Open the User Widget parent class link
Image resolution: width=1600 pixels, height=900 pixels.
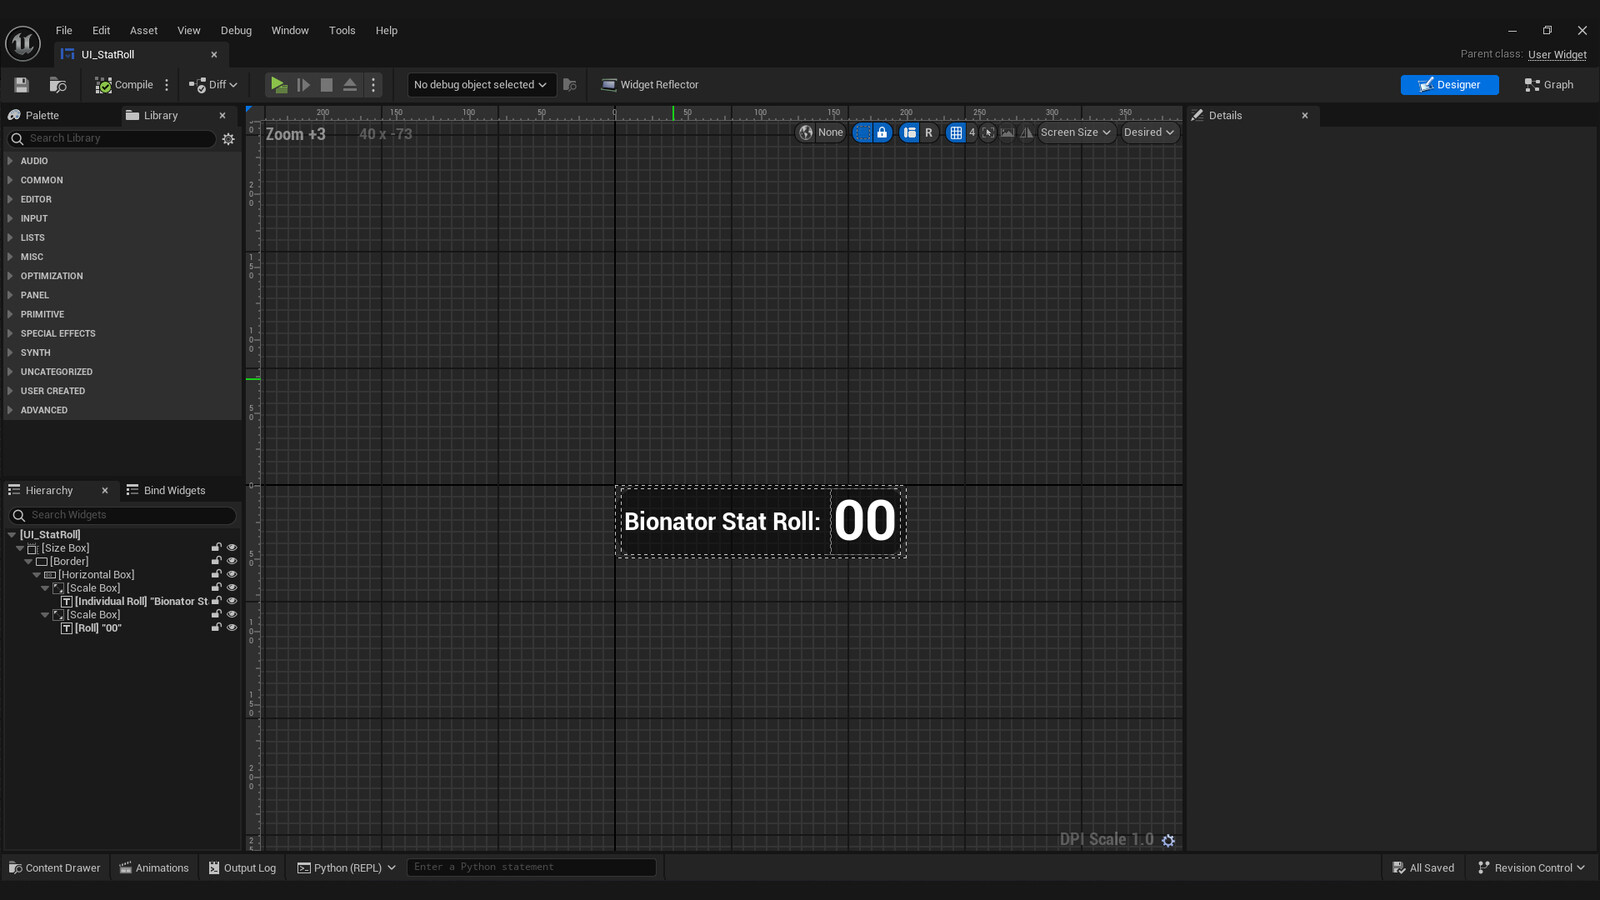click(x=1557, y=55)
